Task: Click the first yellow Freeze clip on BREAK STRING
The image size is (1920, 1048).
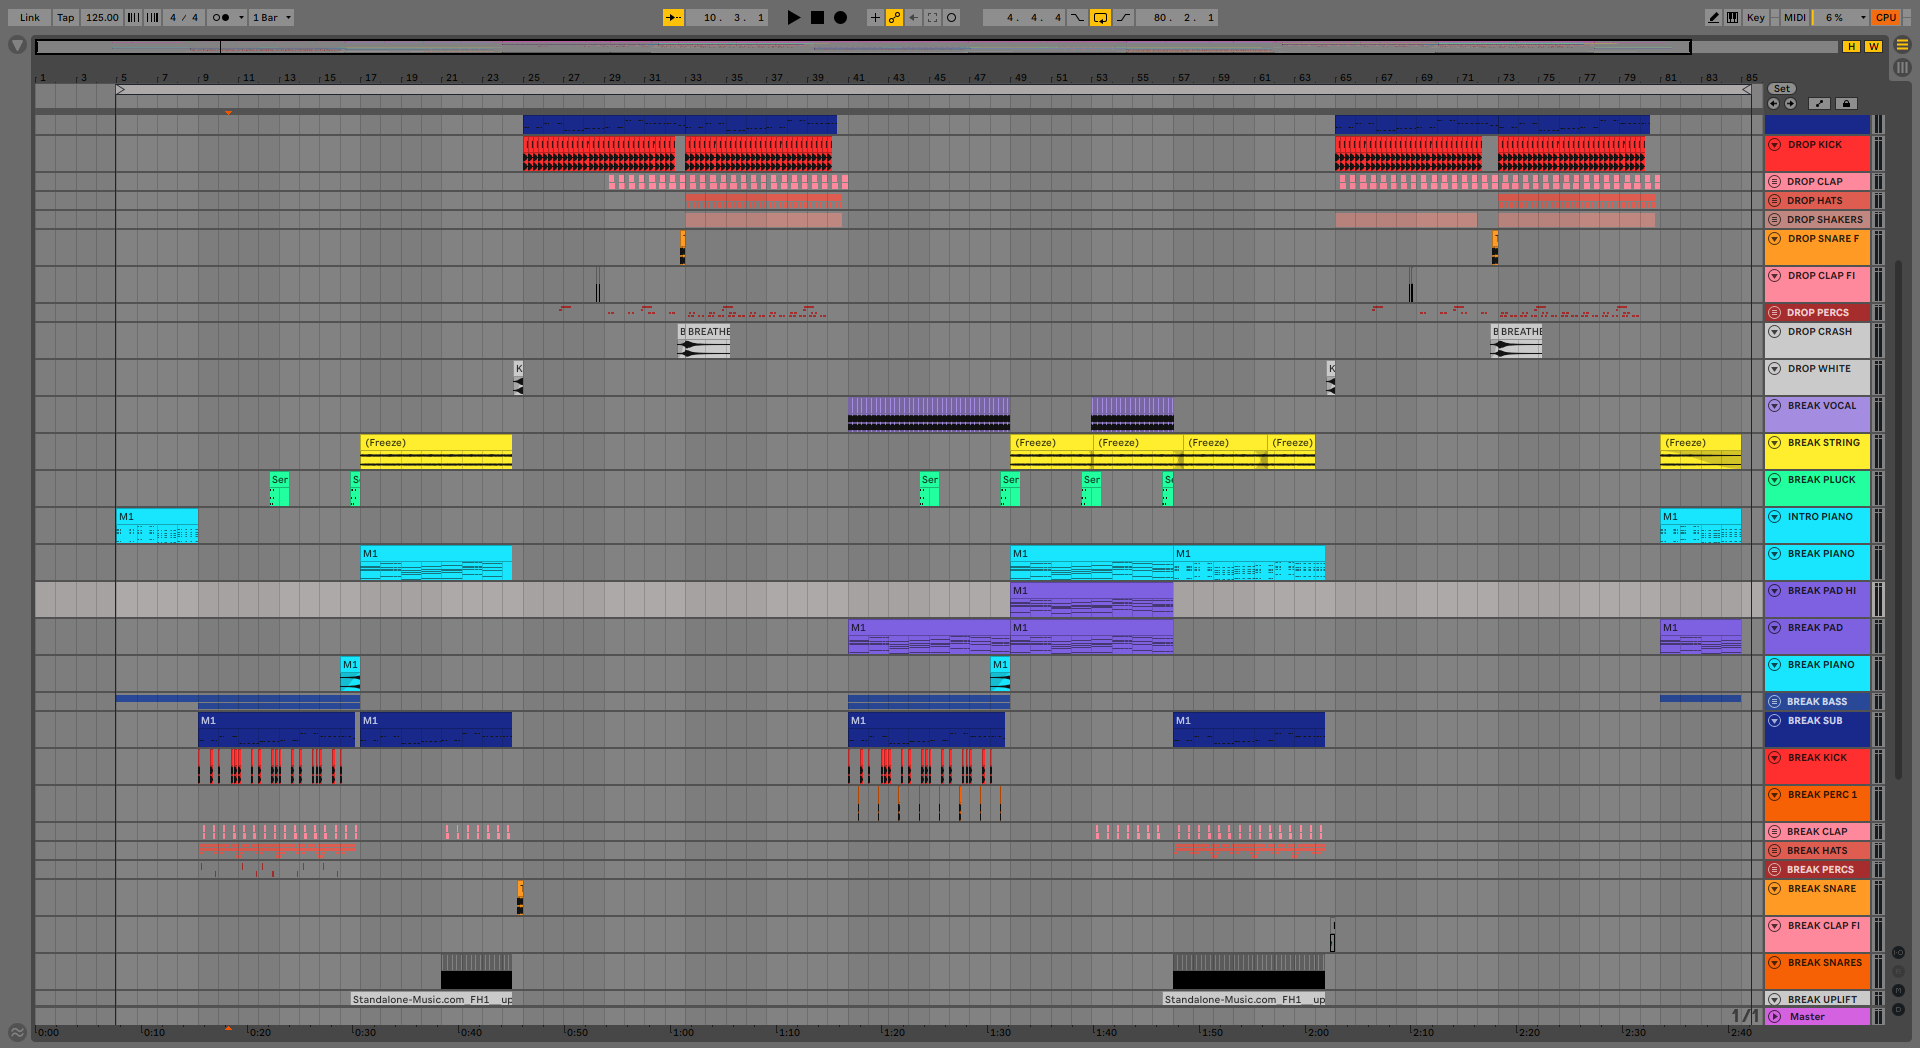Action: coord(436,452)
